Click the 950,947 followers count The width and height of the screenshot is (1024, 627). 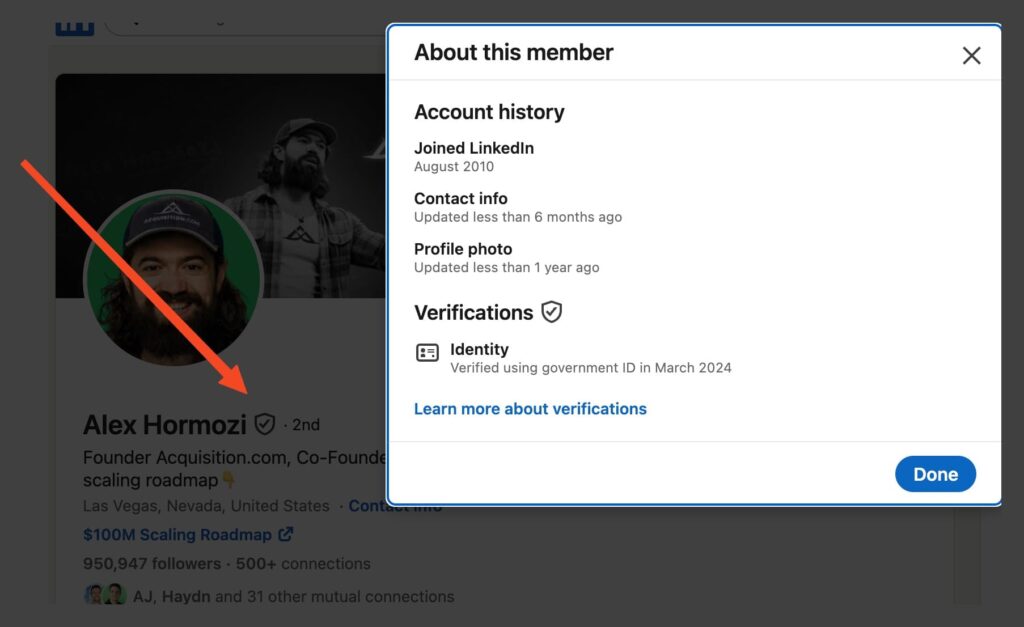click(152, 564)
